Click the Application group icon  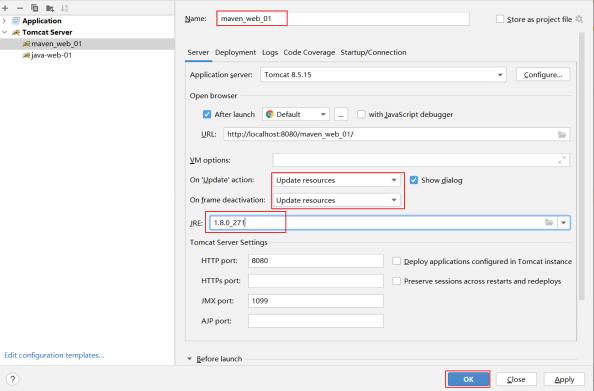point(16,21)
